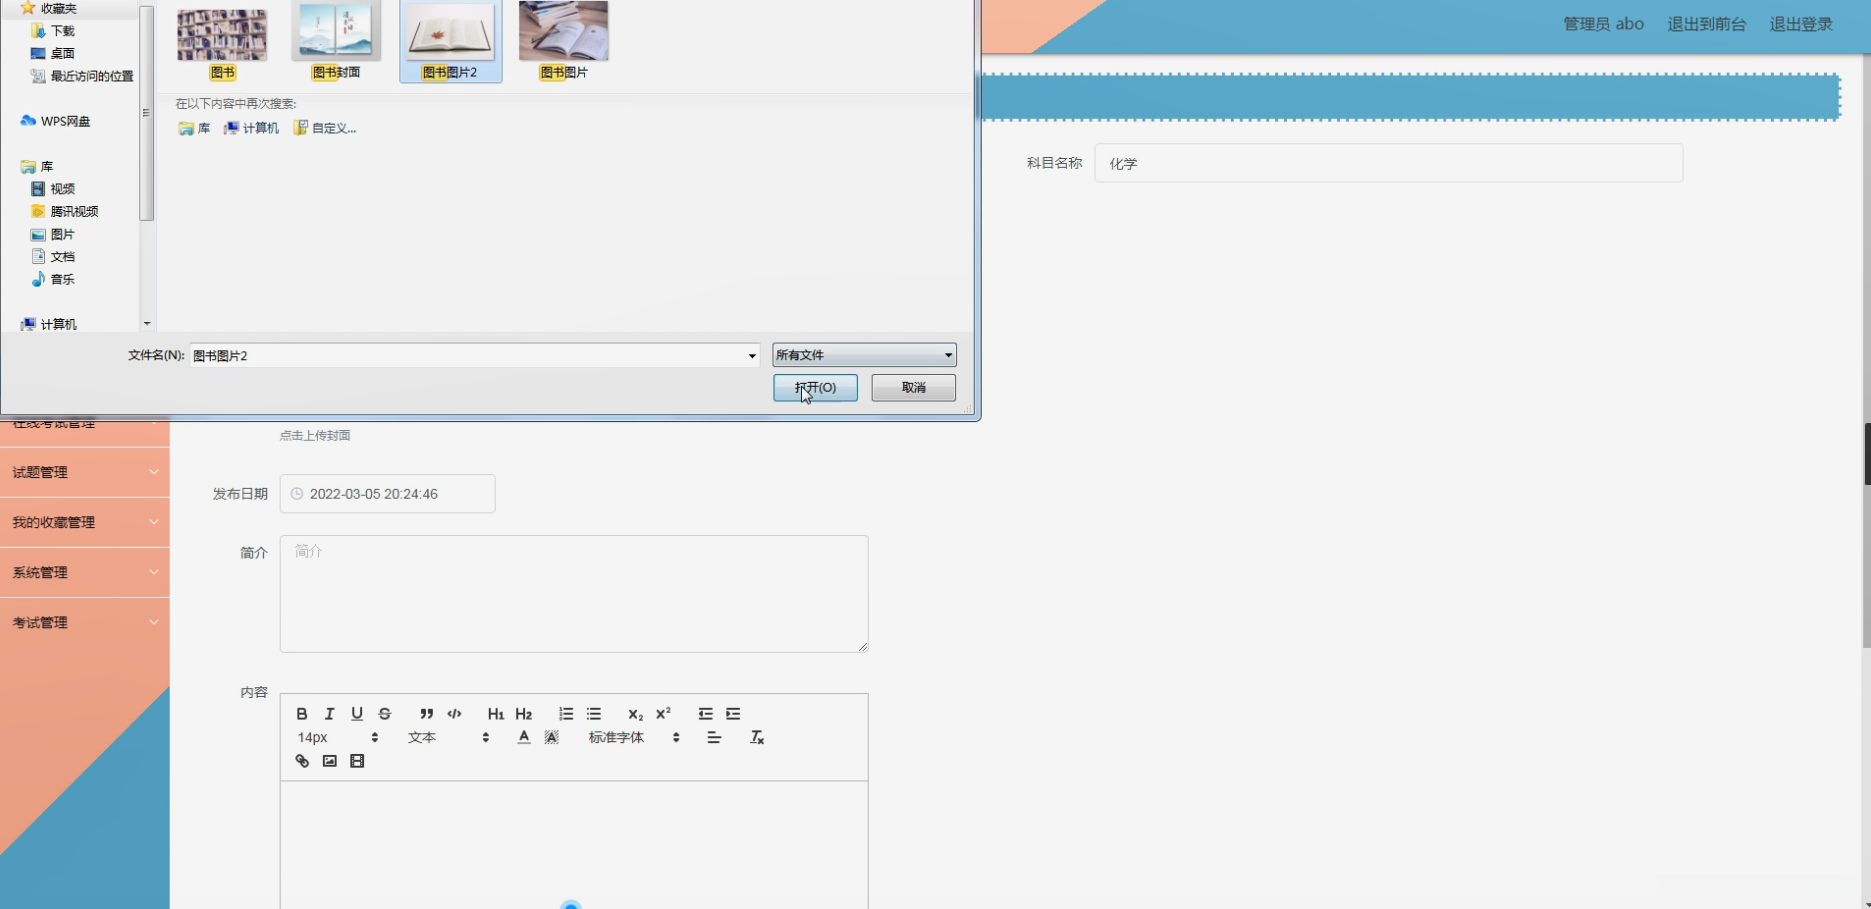The width and height of the screenshot is (1871, 909).
Task: Apply Heading 2 style
Action: click(524, 714)
